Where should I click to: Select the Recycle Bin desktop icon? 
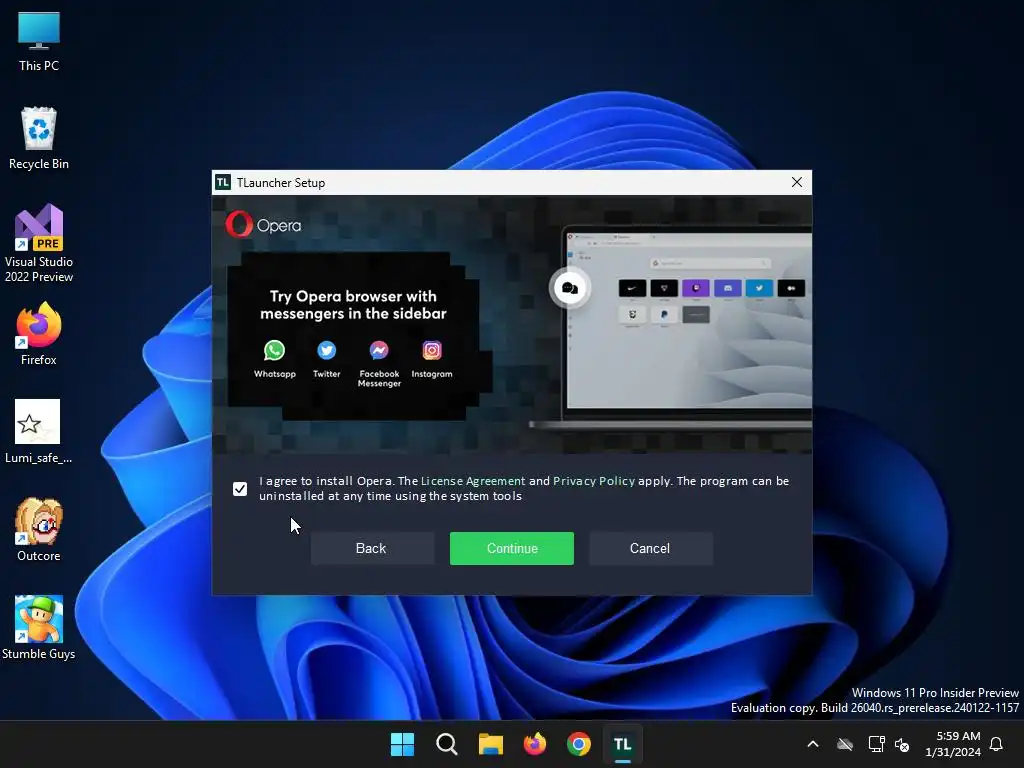click(x=39, y=138)
